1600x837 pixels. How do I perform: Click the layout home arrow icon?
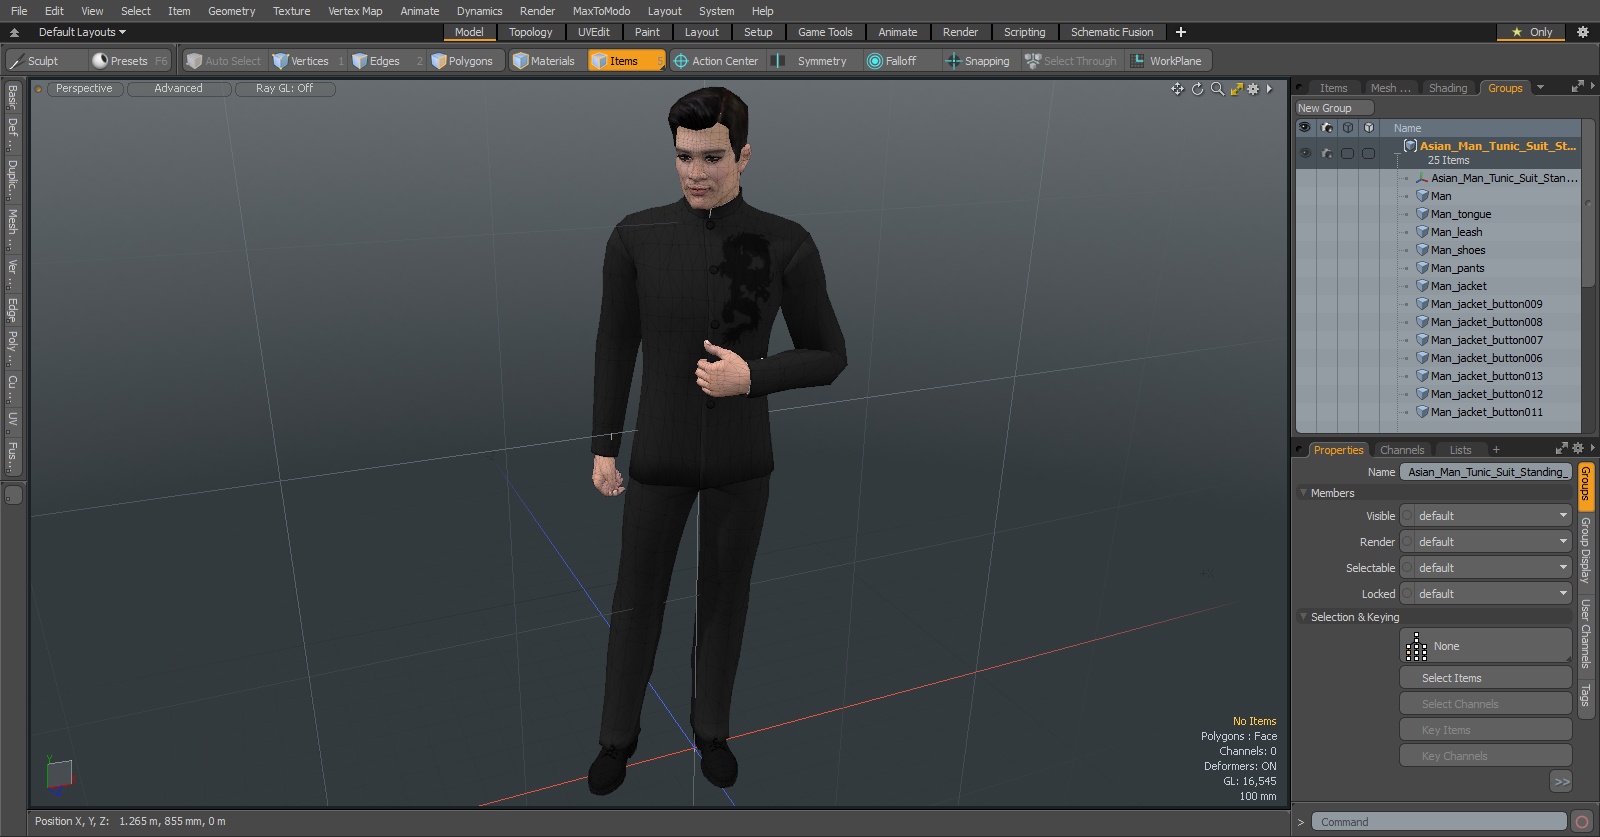[14, 32]
